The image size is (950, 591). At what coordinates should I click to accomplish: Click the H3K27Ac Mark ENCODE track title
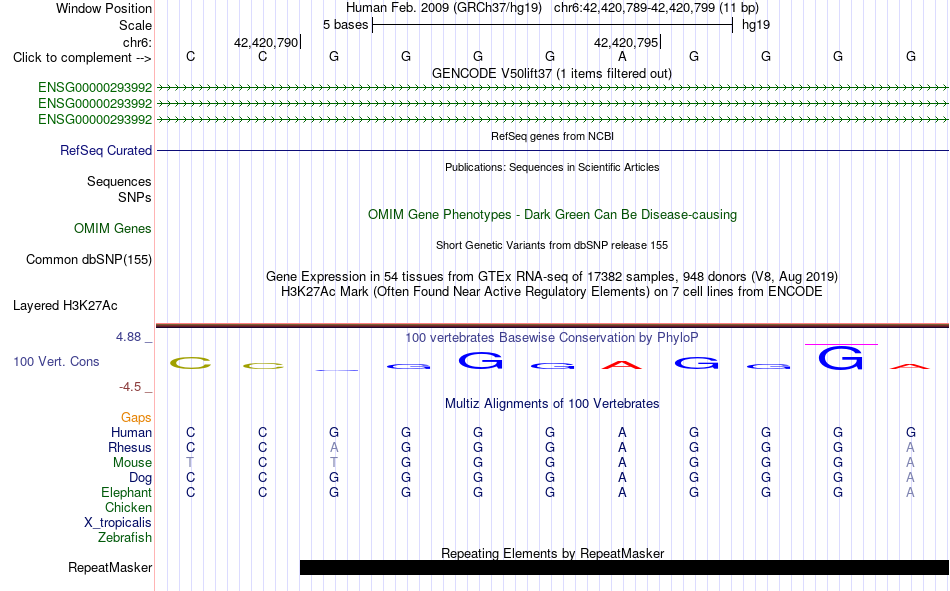pos(552,292)
